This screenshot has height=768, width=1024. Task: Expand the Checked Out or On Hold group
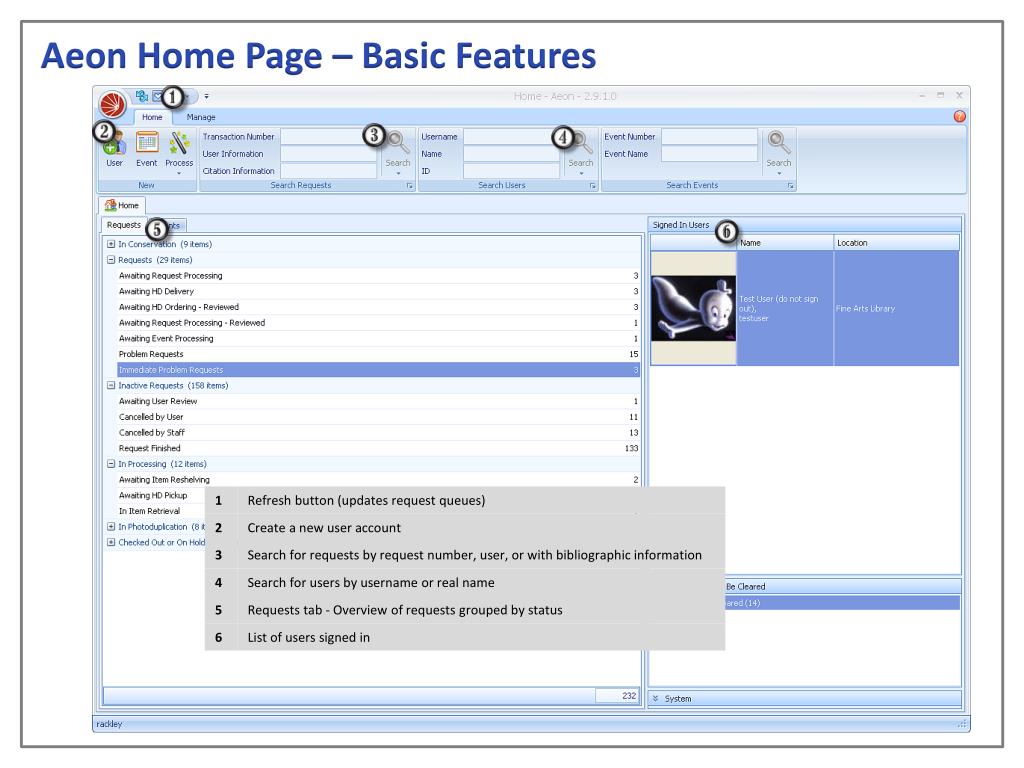tap(111, 542)
